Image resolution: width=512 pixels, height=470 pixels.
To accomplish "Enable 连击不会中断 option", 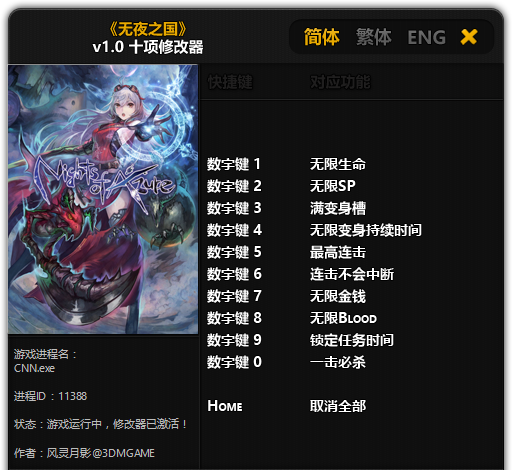I will click(x=352, y=274).
